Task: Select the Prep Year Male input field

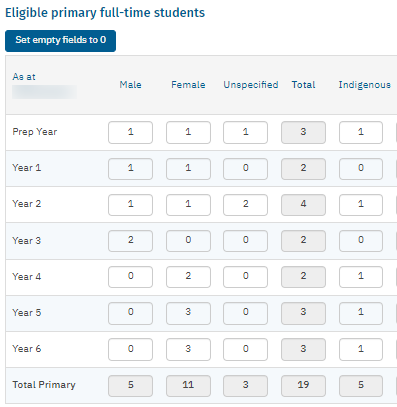Action: (x=130, y=132)
